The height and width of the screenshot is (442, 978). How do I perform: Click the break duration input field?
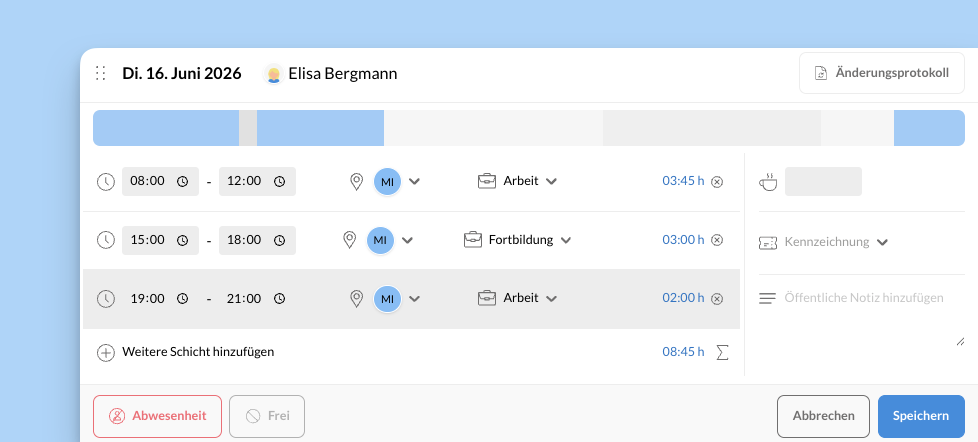pyautogui.click(x=823, y=181)
